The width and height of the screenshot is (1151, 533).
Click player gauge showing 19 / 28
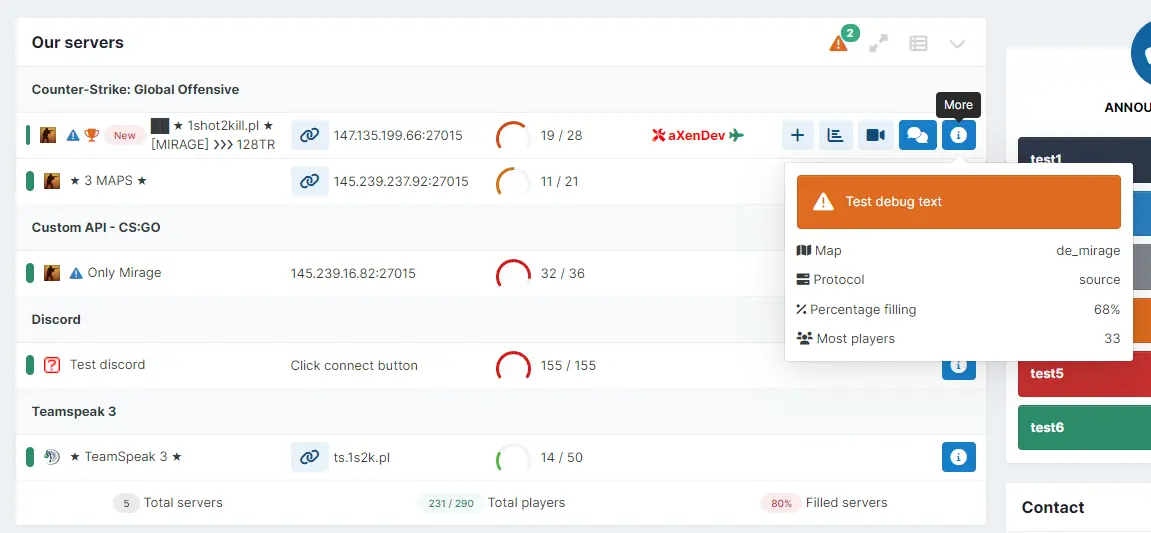(x=513, y=136)
